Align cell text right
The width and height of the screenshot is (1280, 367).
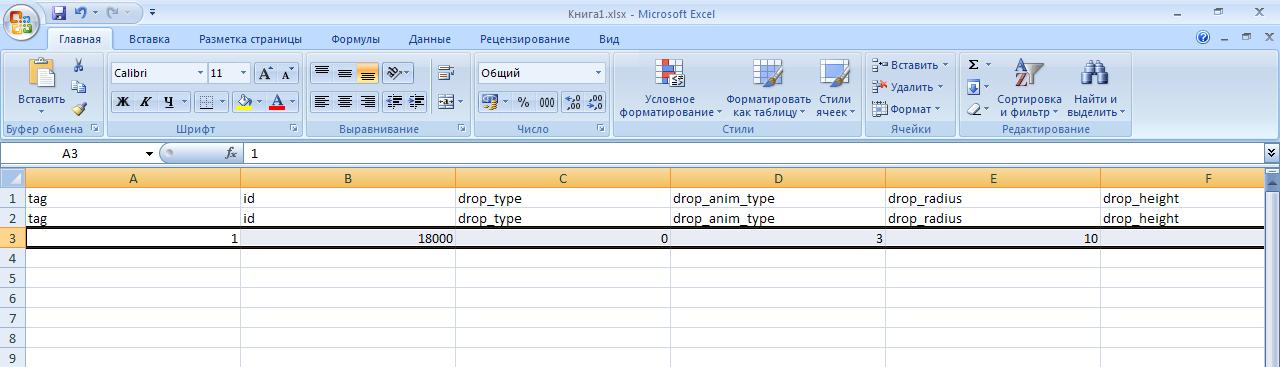coord(368,102)
